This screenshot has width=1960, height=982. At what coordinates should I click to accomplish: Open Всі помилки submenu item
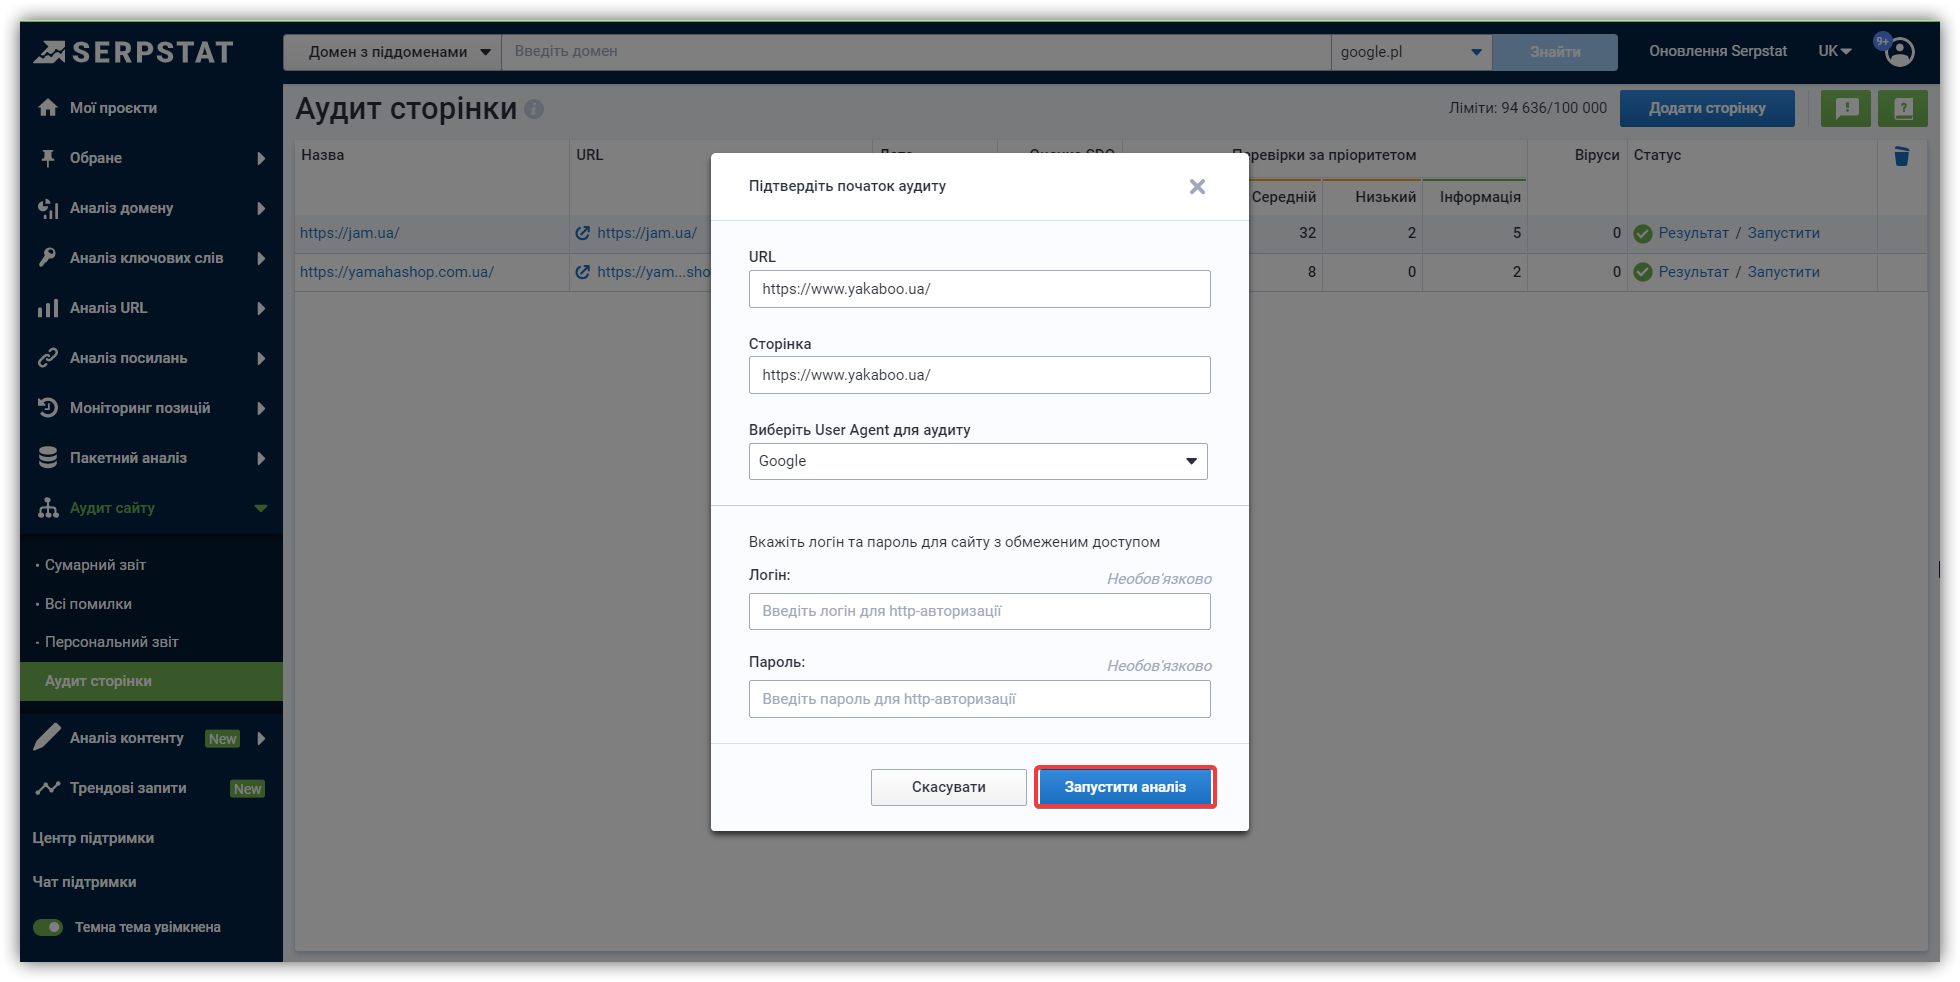pyautogui.click(x=88, y=604)
